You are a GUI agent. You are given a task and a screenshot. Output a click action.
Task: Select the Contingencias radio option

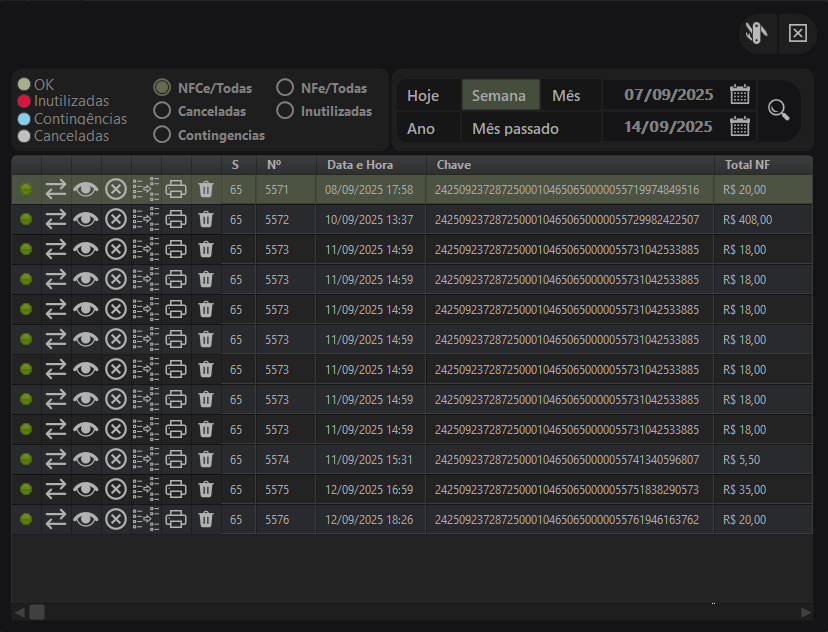pos(161,134)
